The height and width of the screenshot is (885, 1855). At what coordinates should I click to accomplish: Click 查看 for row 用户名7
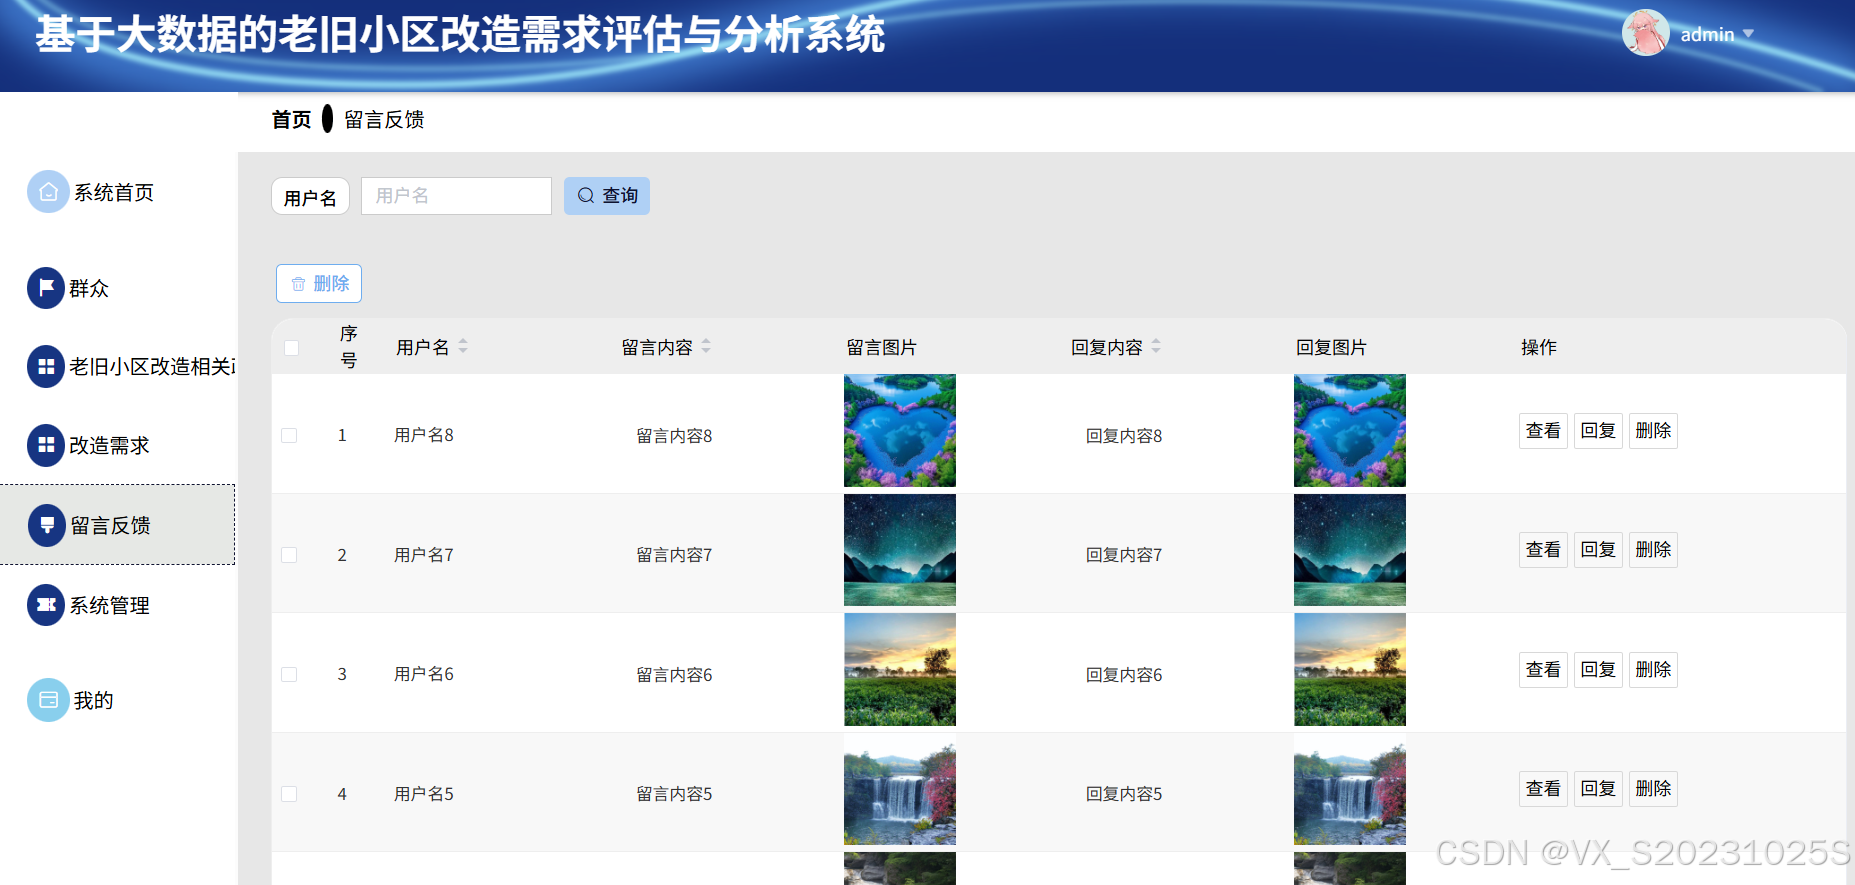click(1543, 550)
